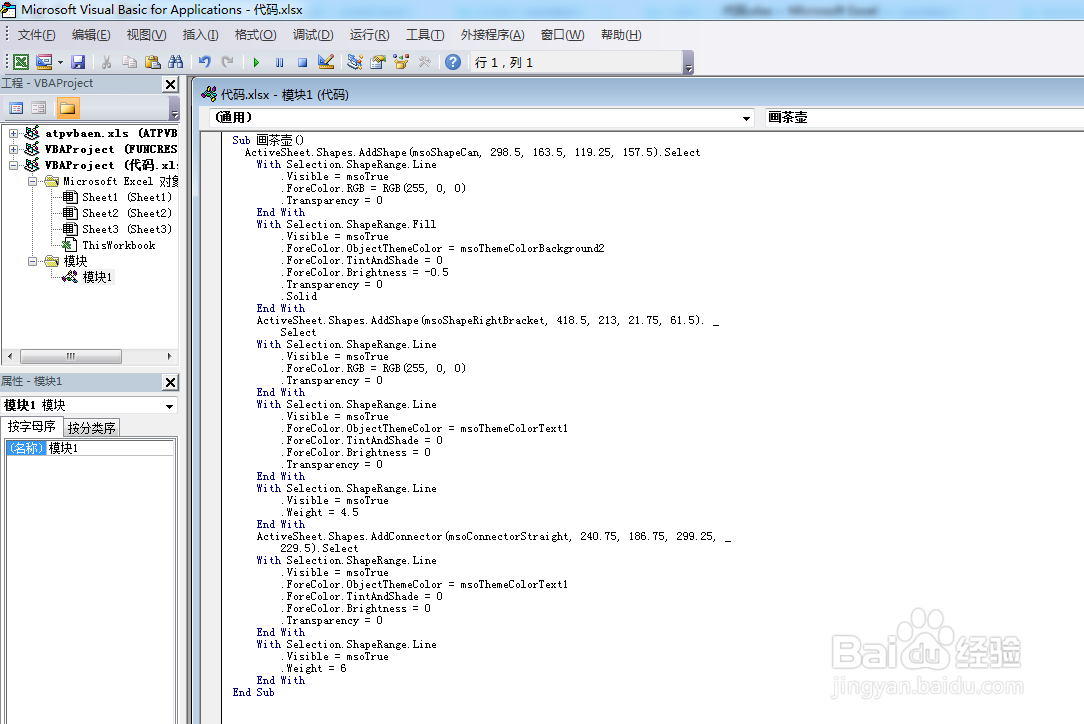
Task: Click the Cut scissors icon
Action: [x=106, y=62]
